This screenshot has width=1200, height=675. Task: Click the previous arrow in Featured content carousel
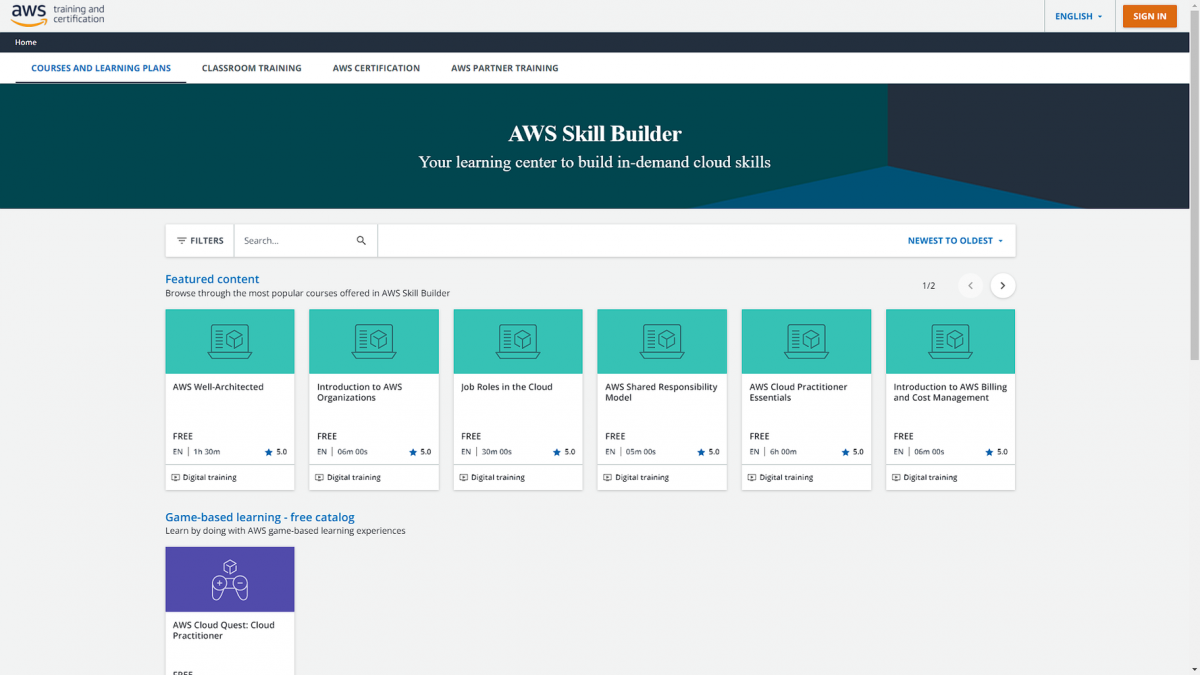[x=970, y=285]
